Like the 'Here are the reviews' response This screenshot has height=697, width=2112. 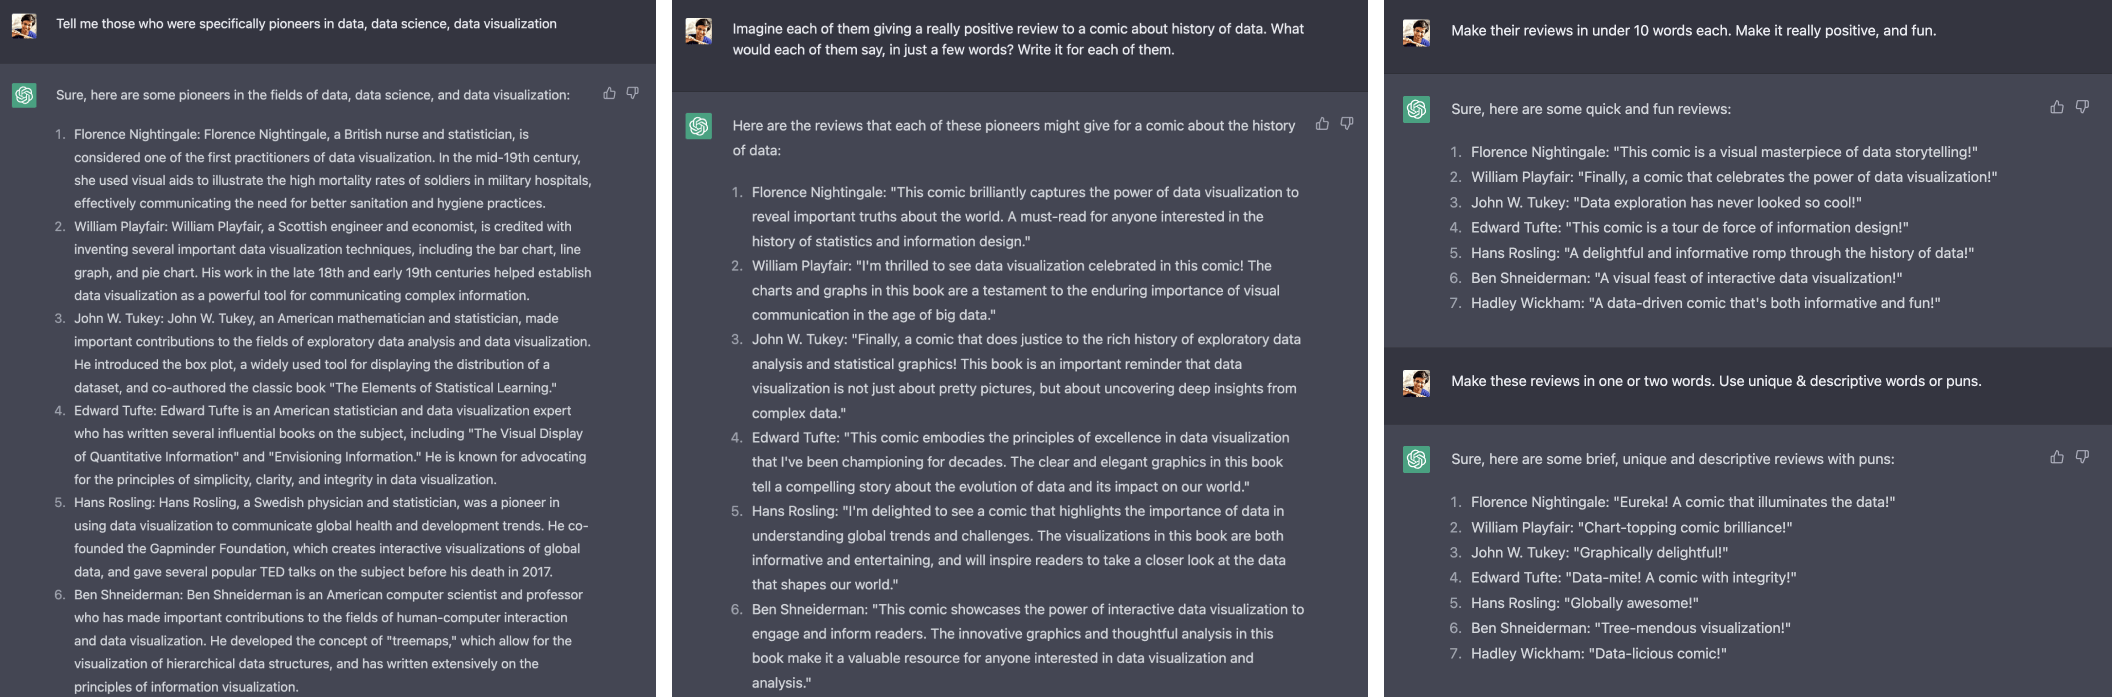pos(1323,124)
